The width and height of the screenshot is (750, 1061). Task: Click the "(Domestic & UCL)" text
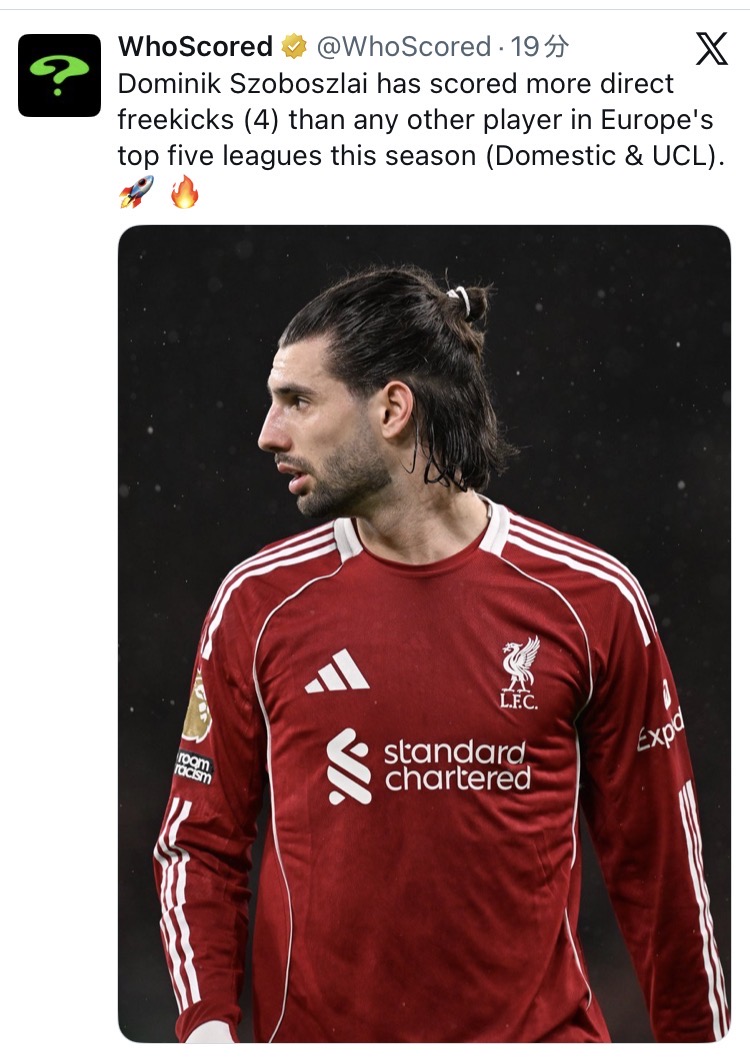(605, 156)
